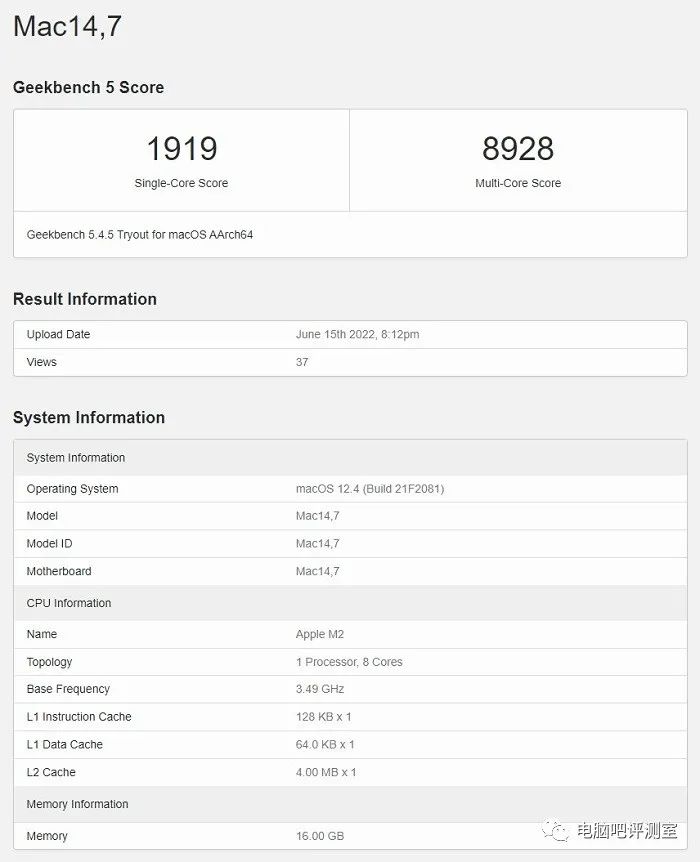Click the Base Frequency label
This screenshot has height=862, width=700.
tap(68, 689)
